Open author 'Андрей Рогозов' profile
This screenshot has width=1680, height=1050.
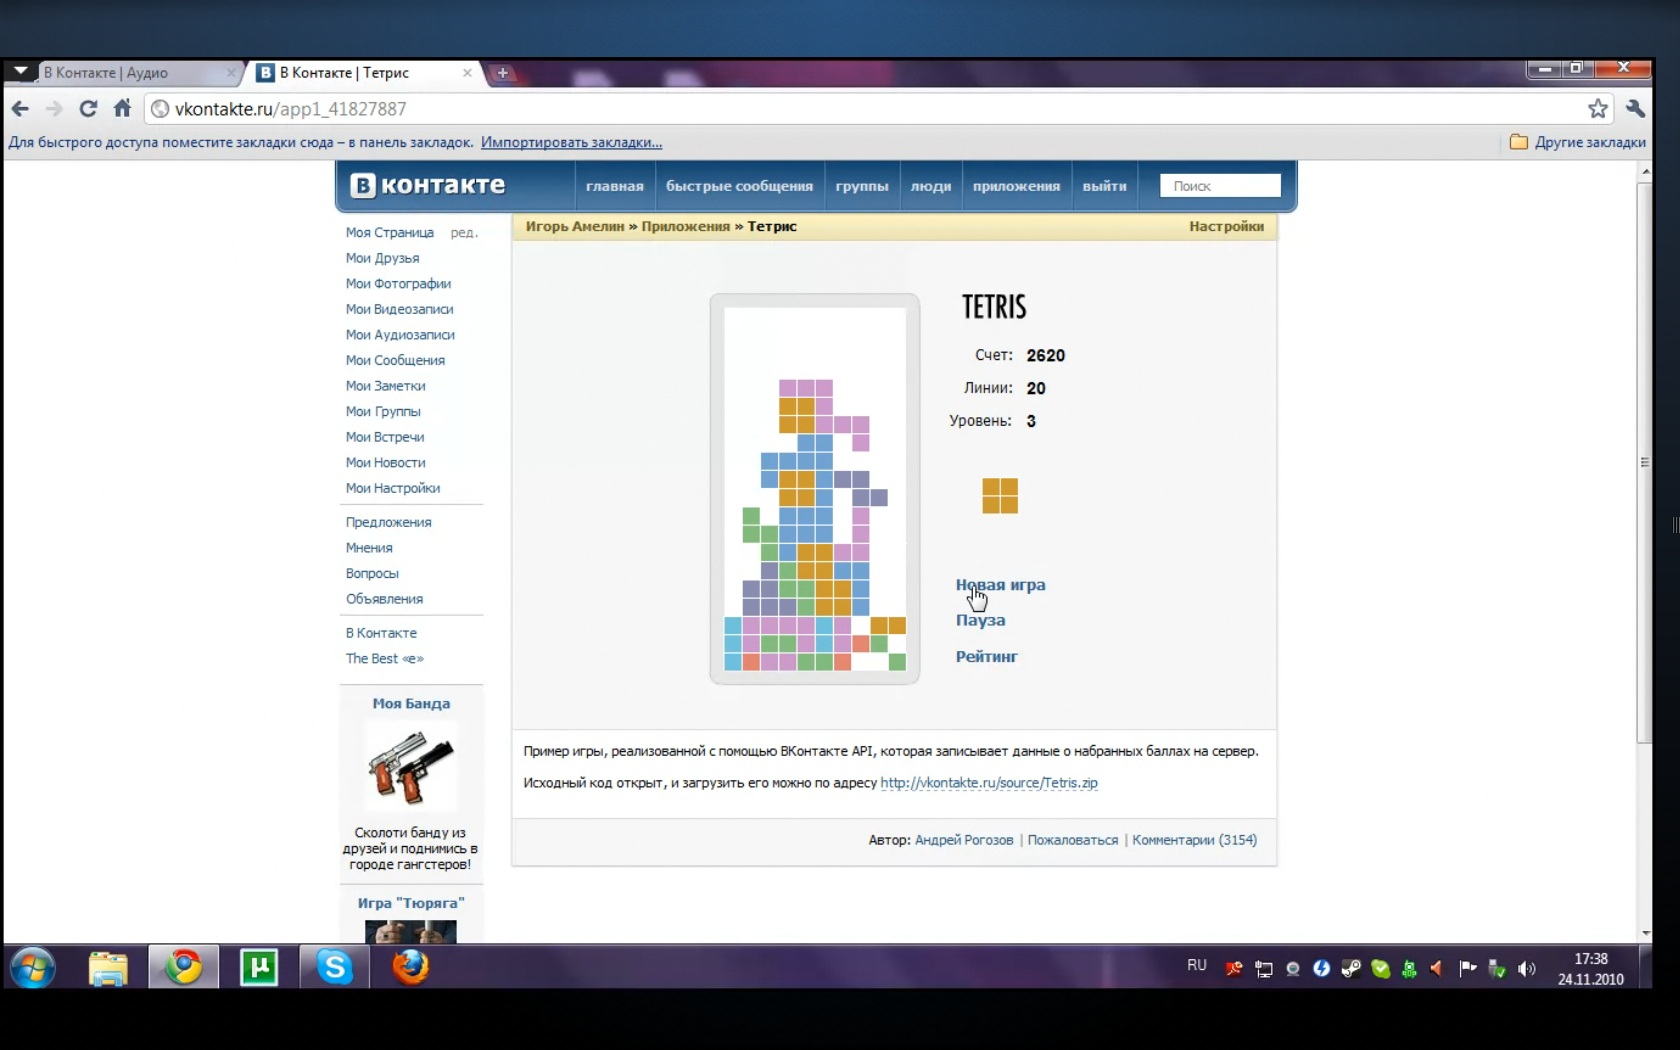(x=964, y=840)
